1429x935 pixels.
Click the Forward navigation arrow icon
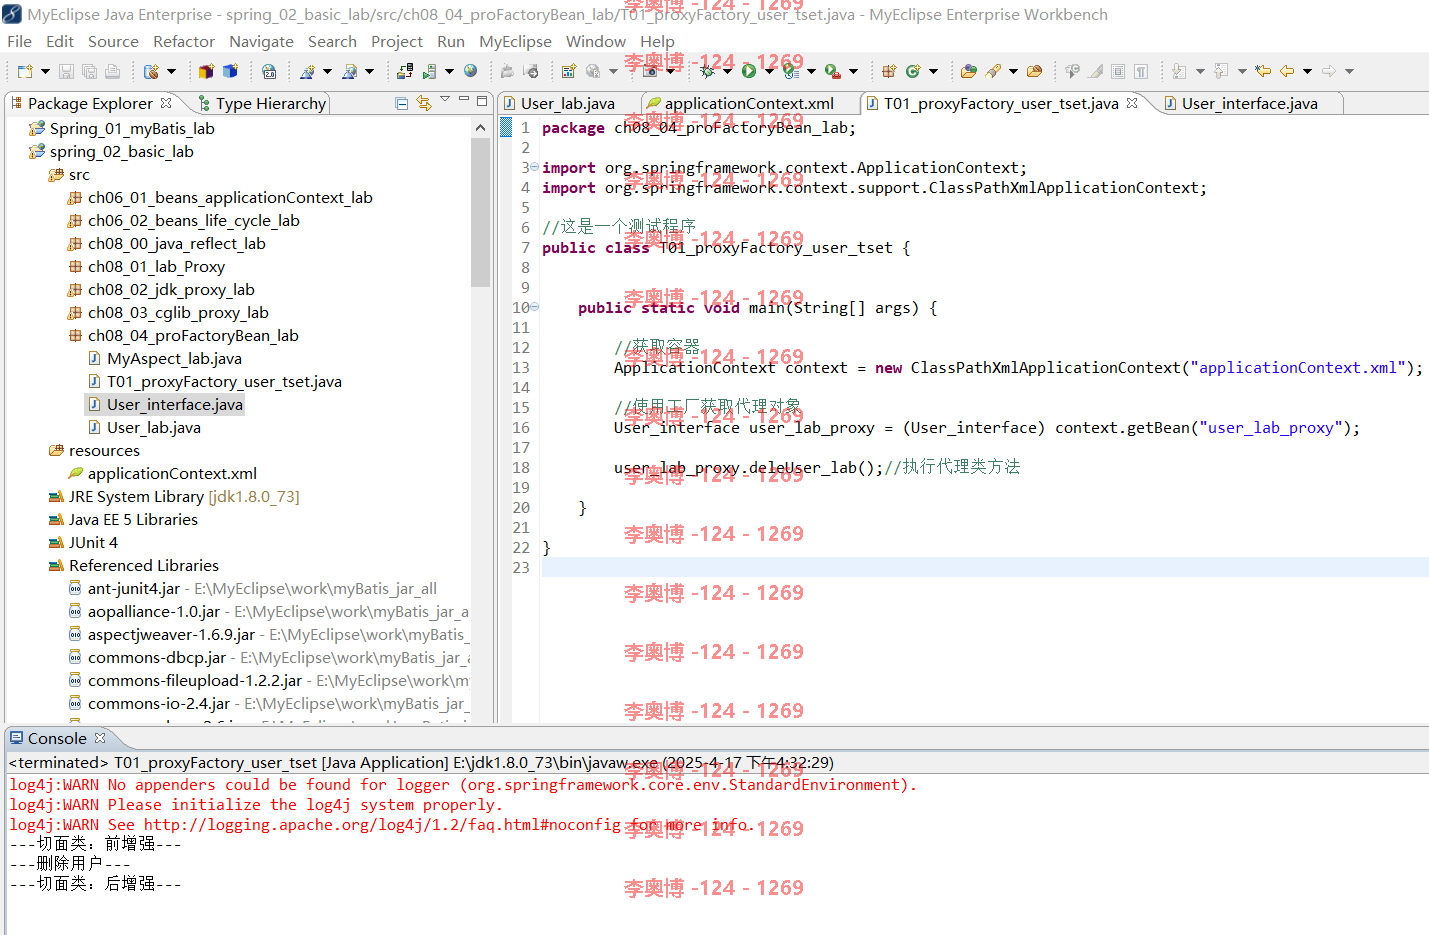(x=1329, y=71)
